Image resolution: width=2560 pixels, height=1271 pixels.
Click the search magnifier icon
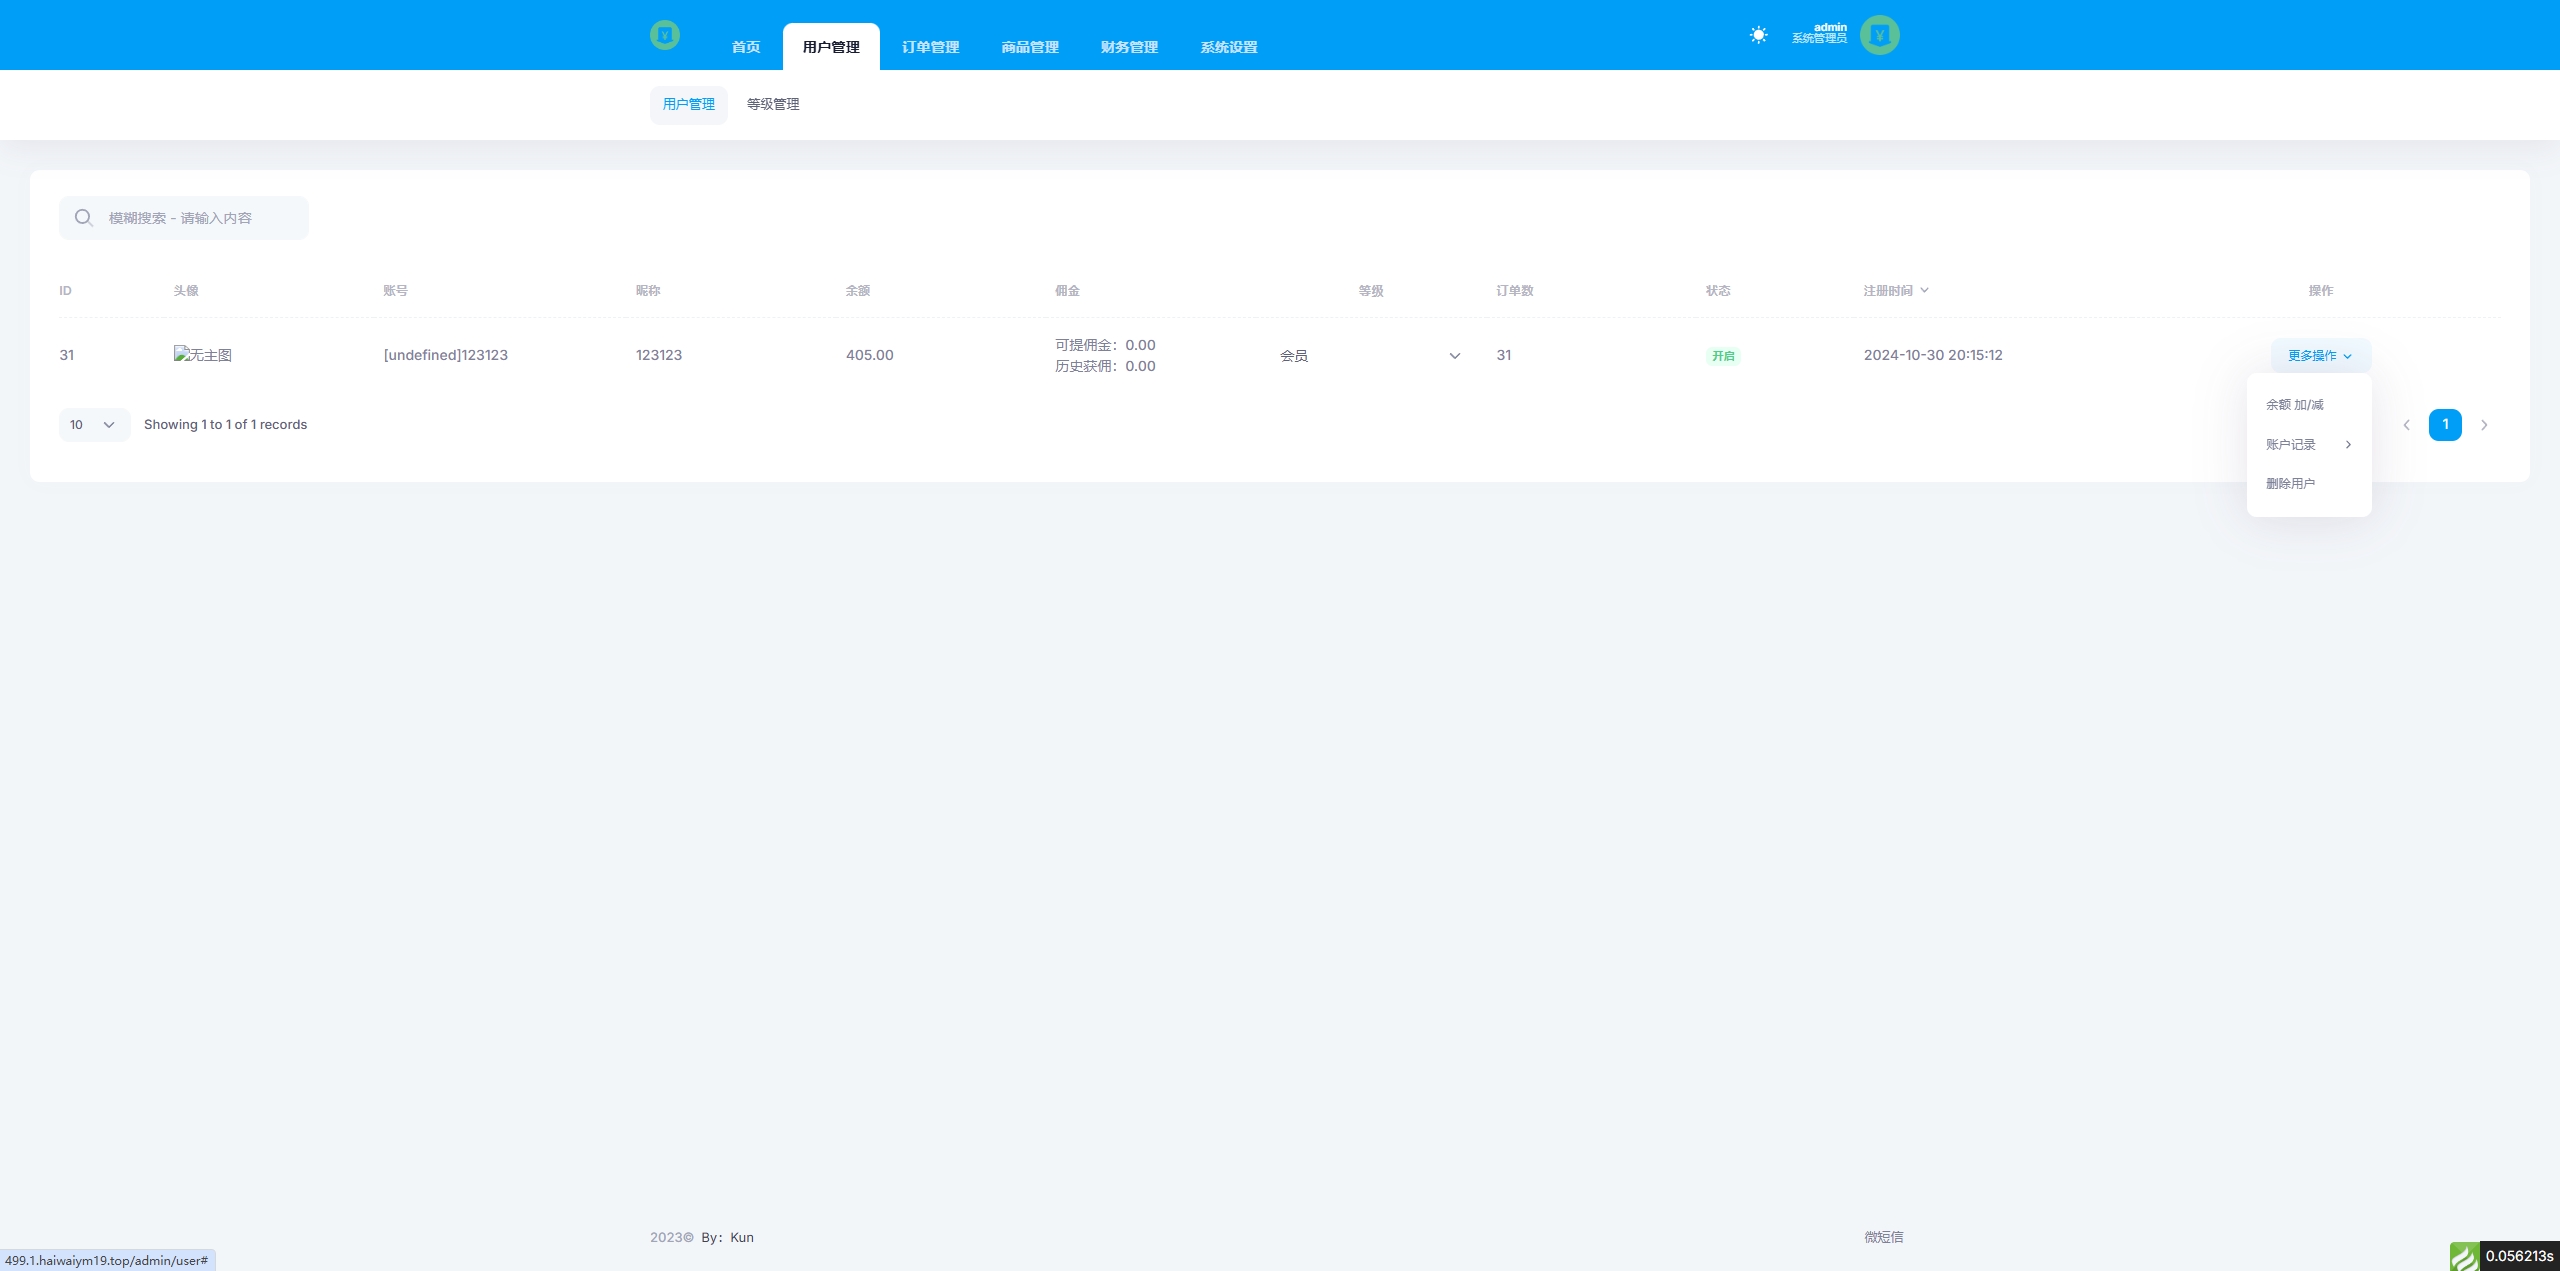(84, 218)
